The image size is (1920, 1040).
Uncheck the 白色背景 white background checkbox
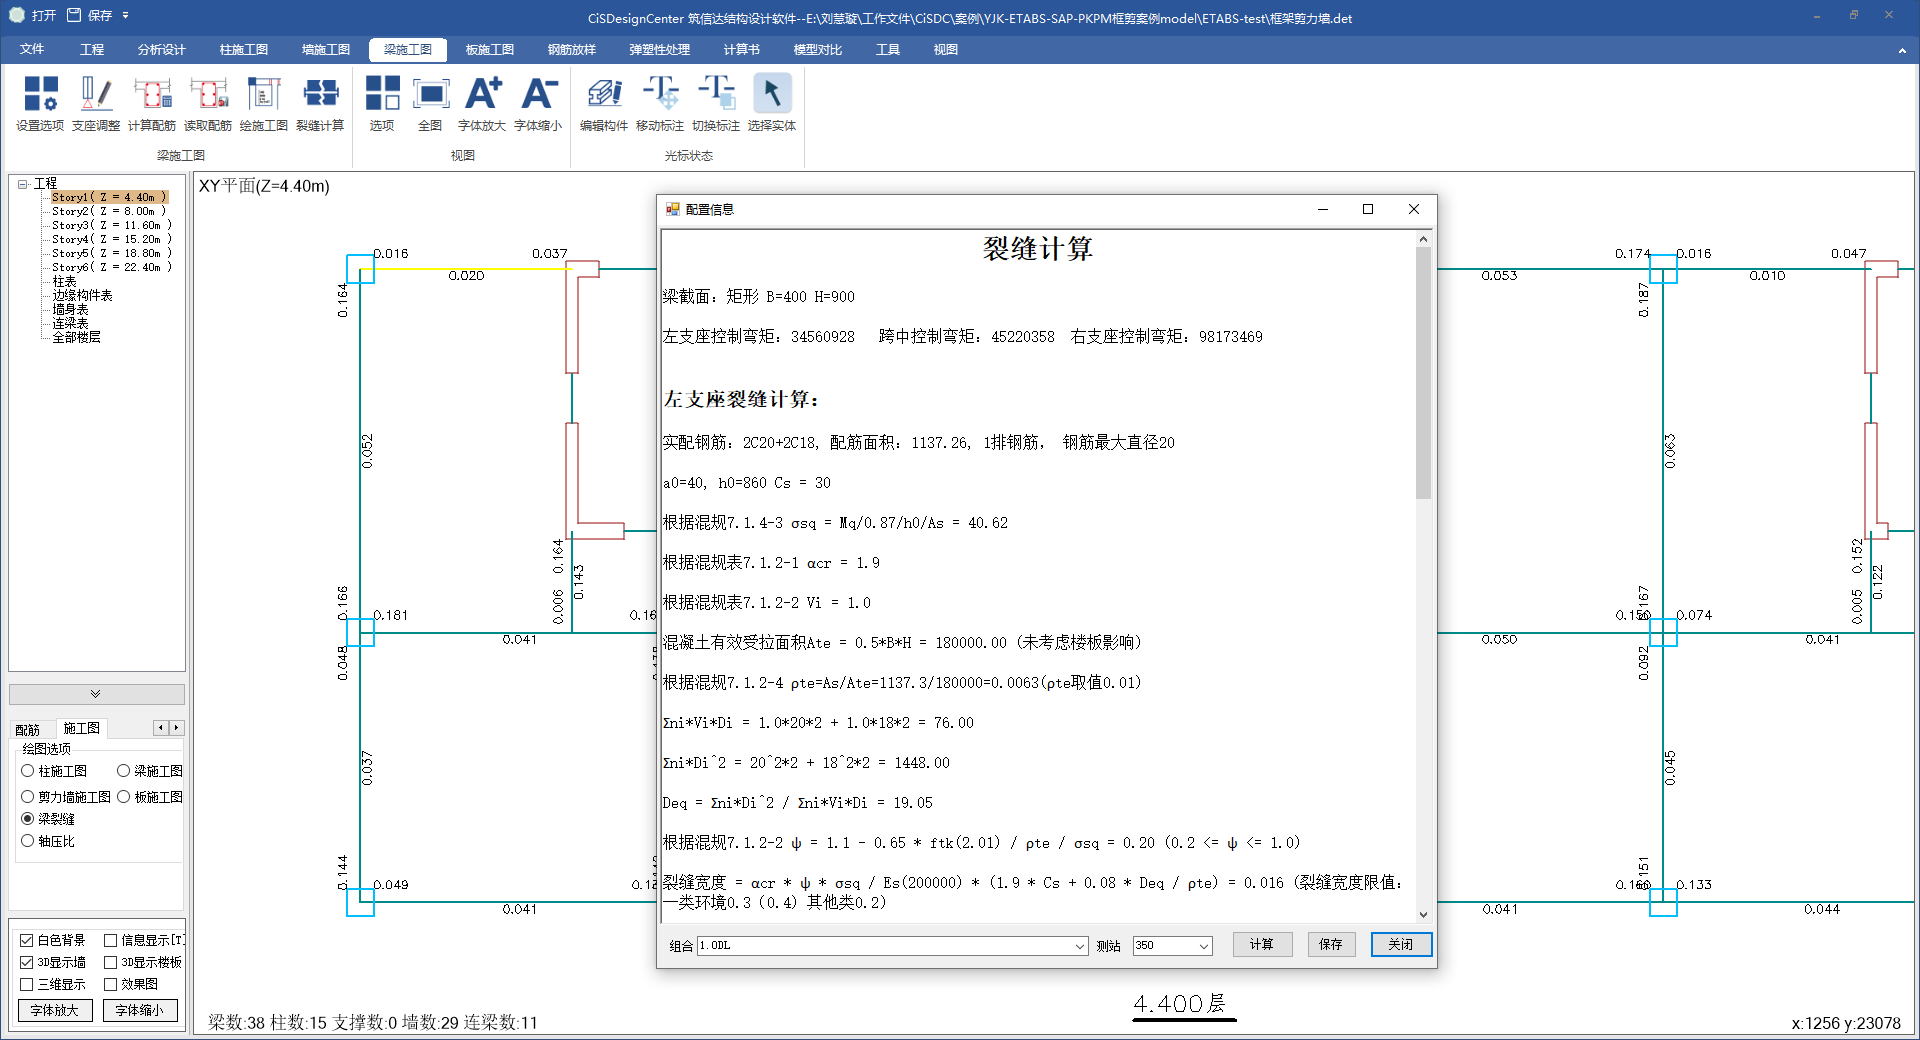pos(27,940)
